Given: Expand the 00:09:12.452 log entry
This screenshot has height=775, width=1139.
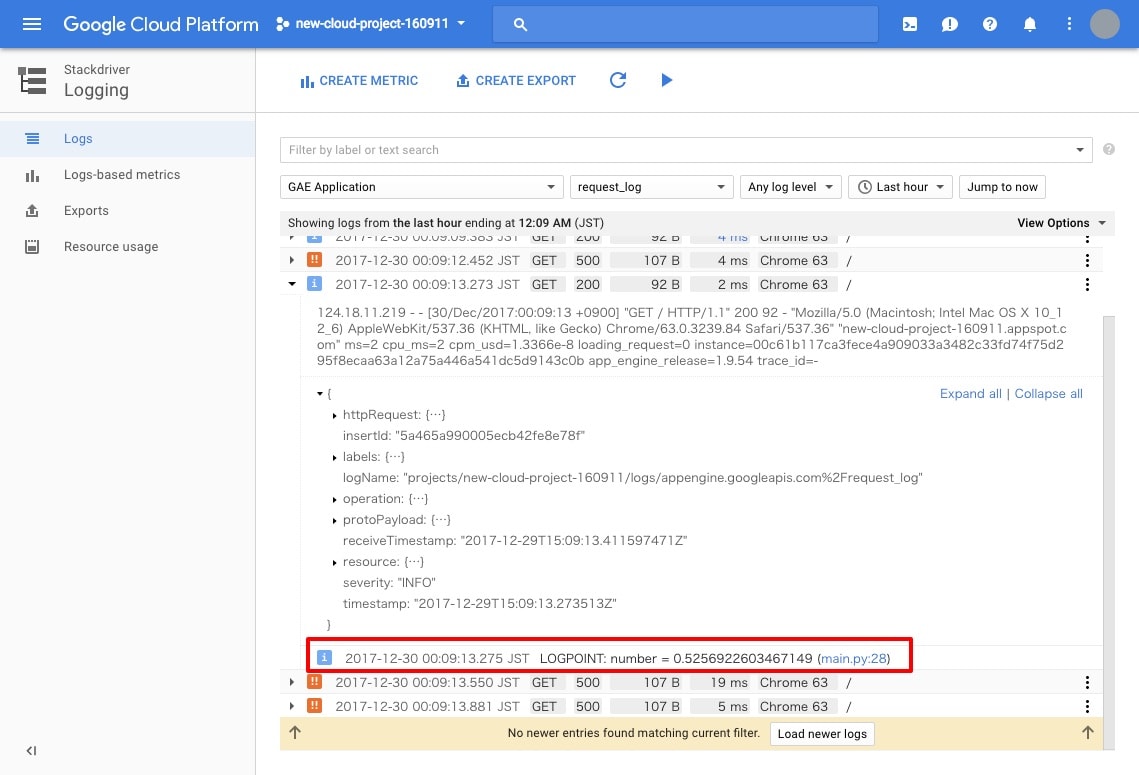Looking at the screenshot, I should pos(292,260).
